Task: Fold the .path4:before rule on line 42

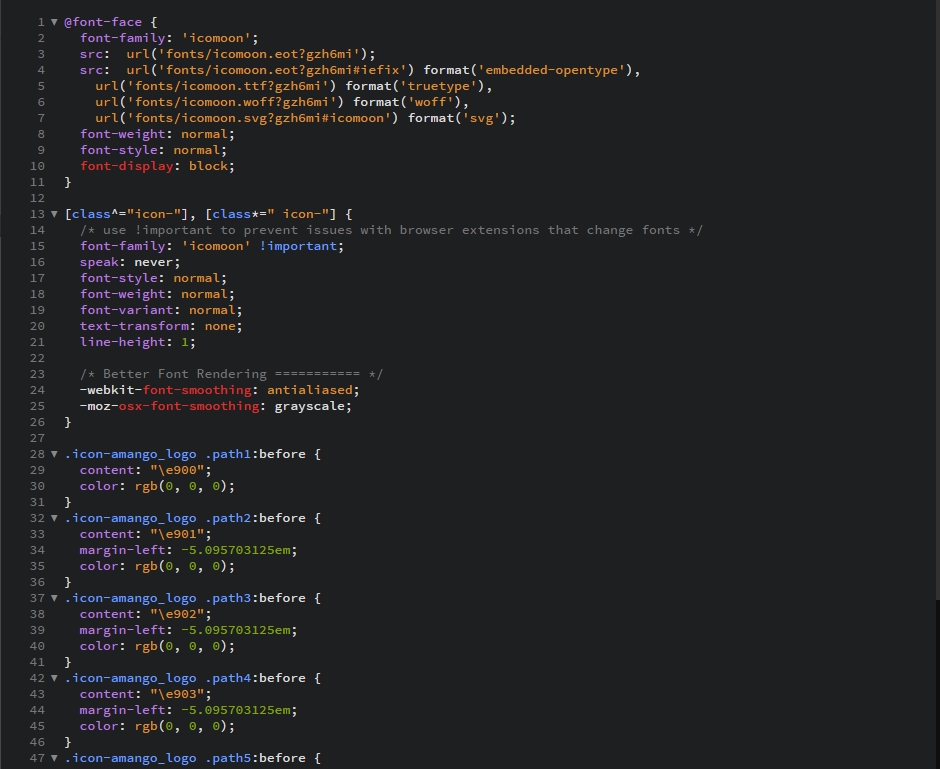Action: coord(54,678)
